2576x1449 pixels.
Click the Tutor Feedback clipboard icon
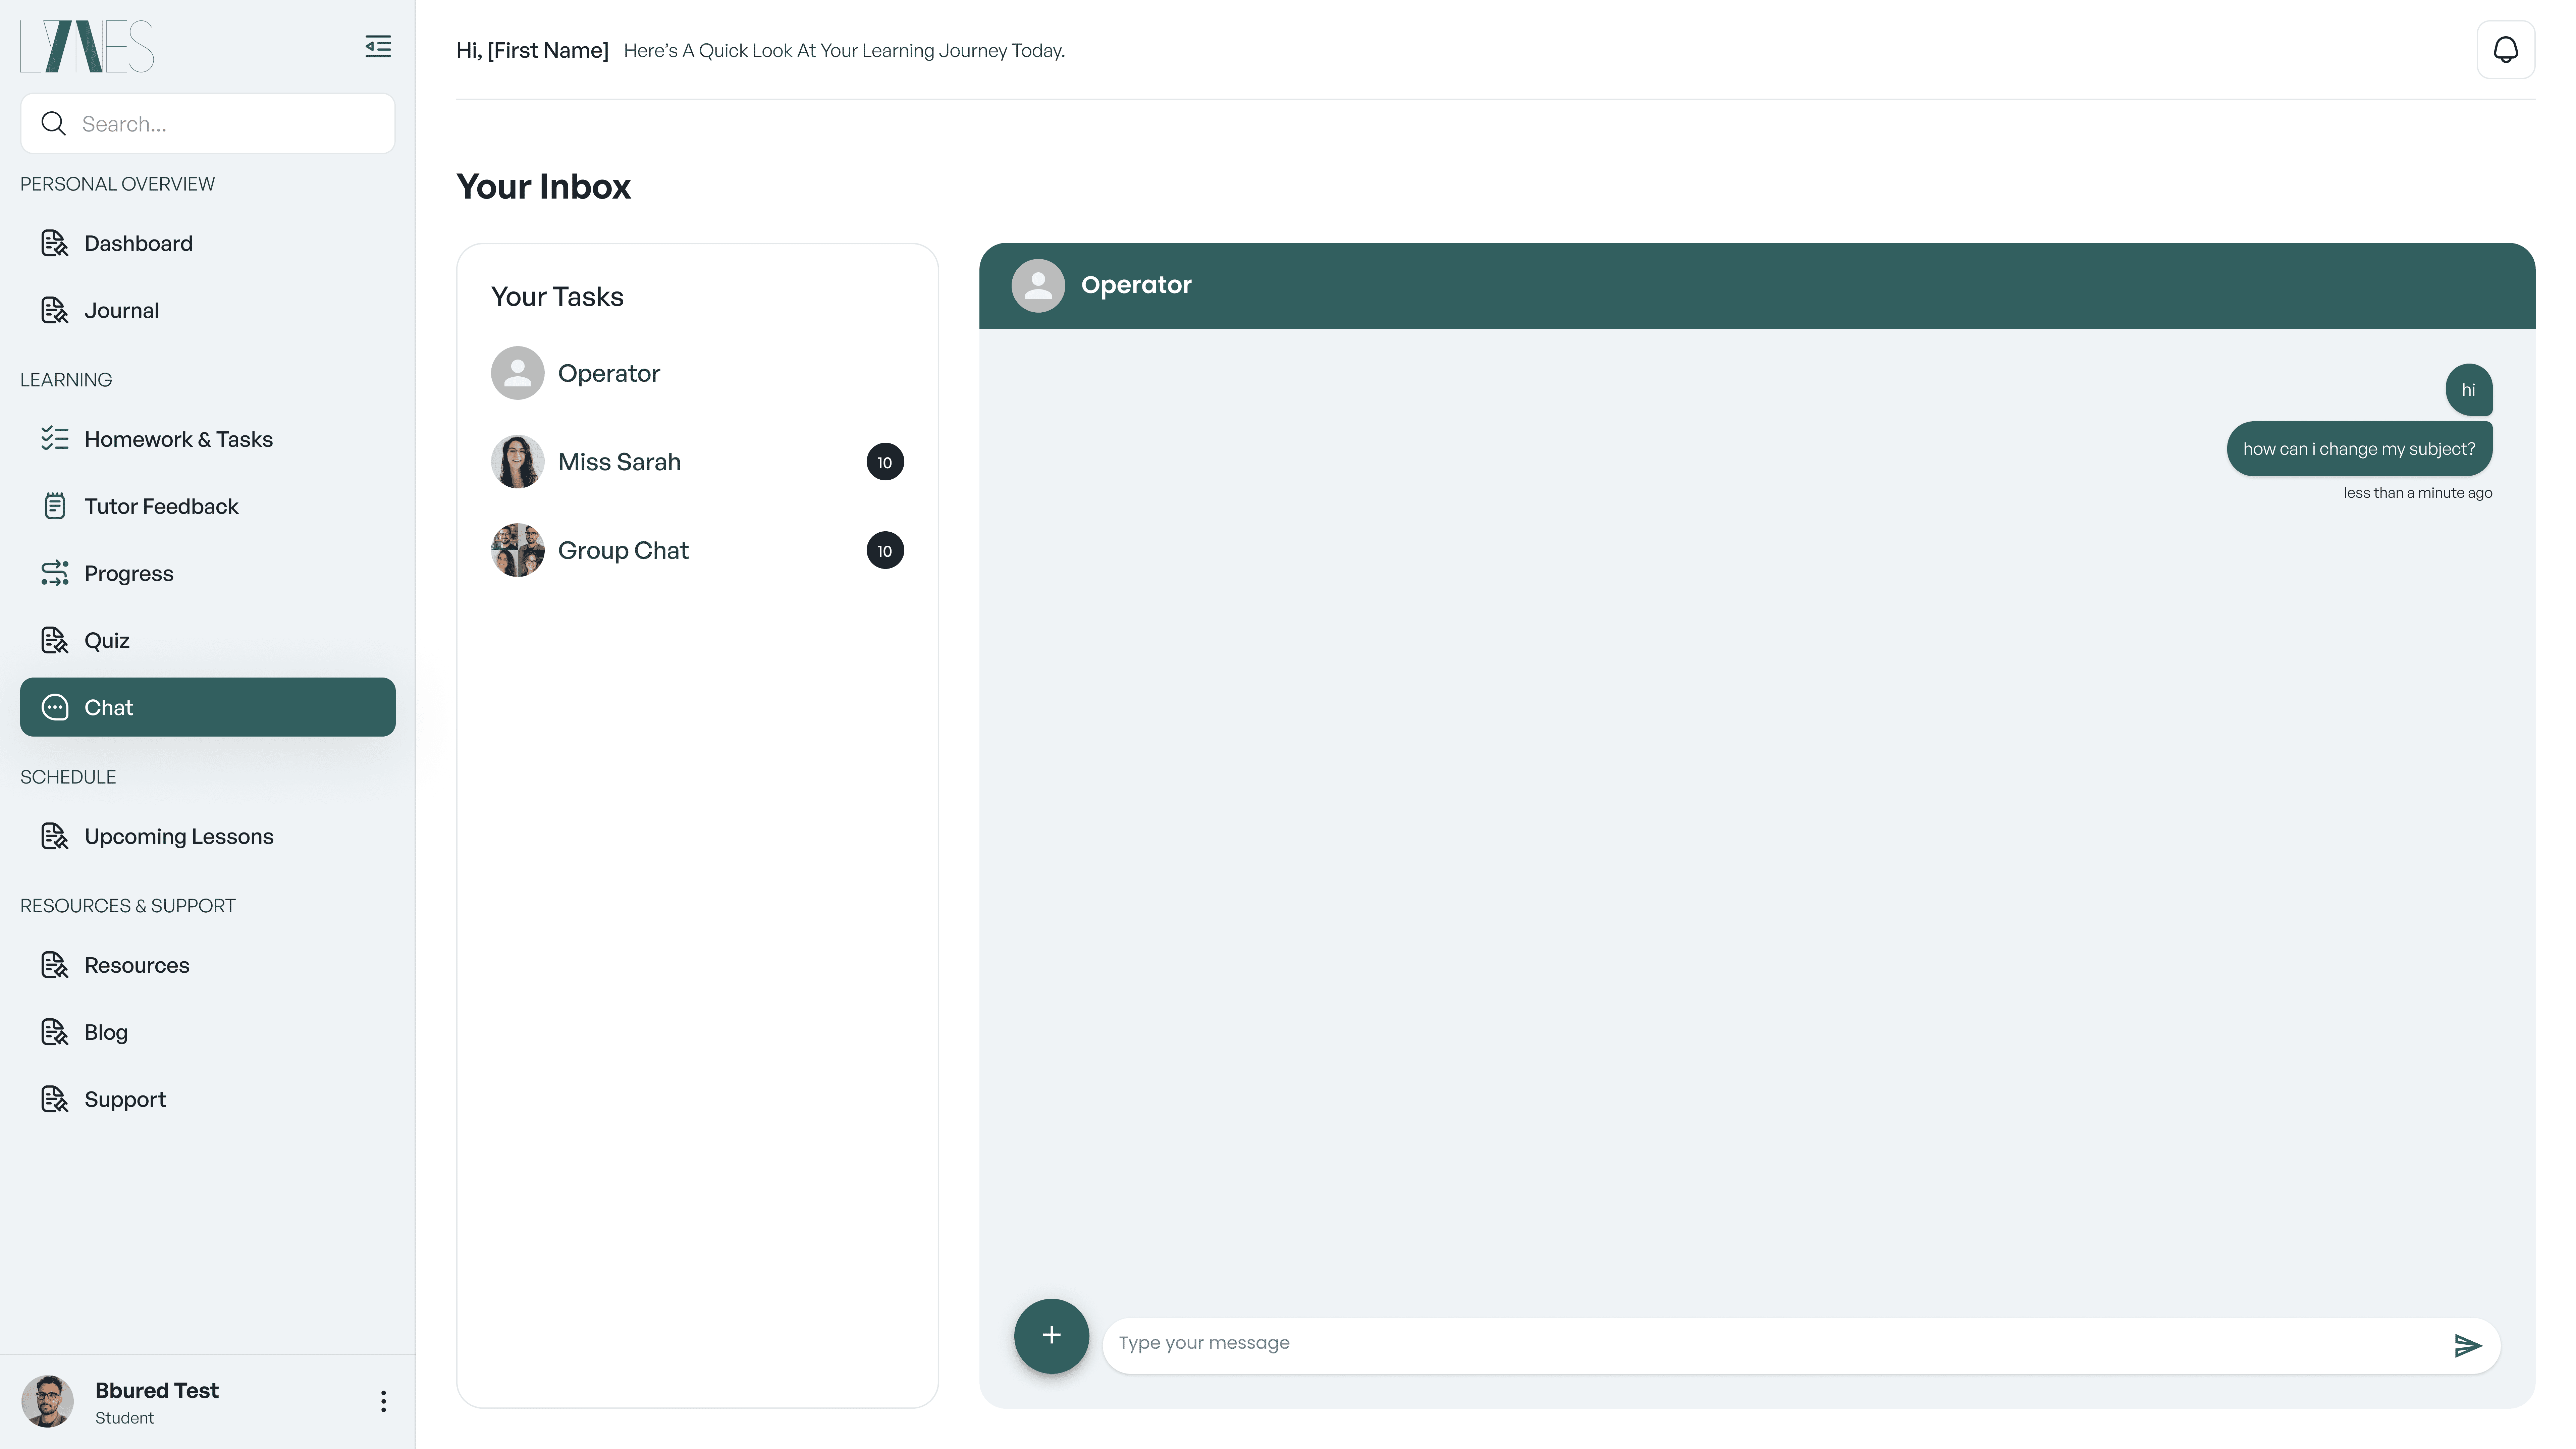(54, 506)
